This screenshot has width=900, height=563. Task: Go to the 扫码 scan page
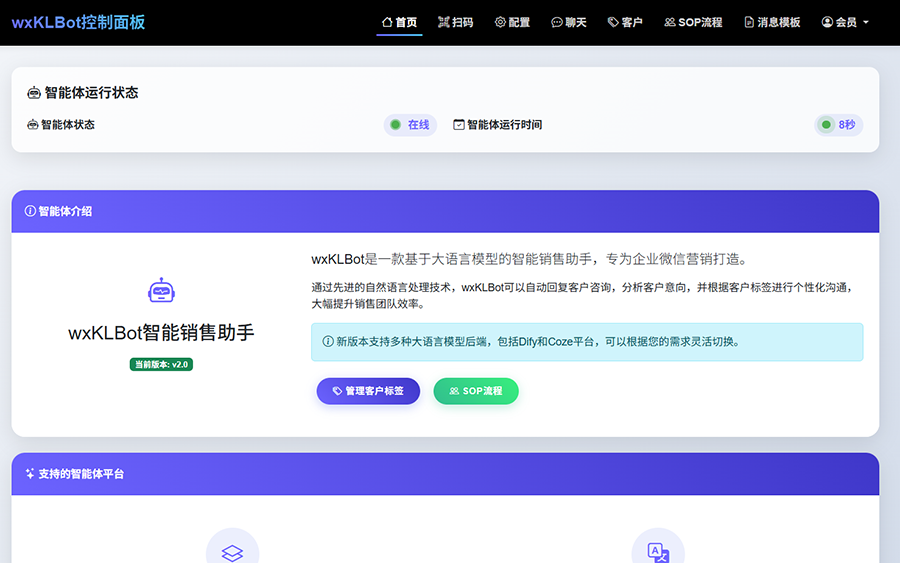pos(456,22)
